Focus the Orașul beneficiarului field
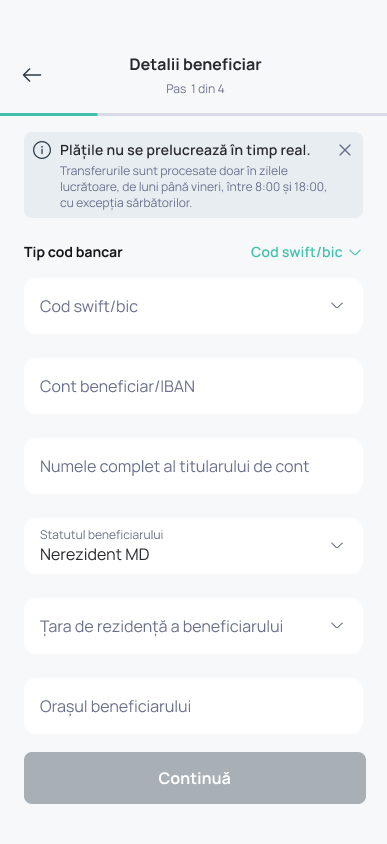387x844 pixels. click(193, 706)
